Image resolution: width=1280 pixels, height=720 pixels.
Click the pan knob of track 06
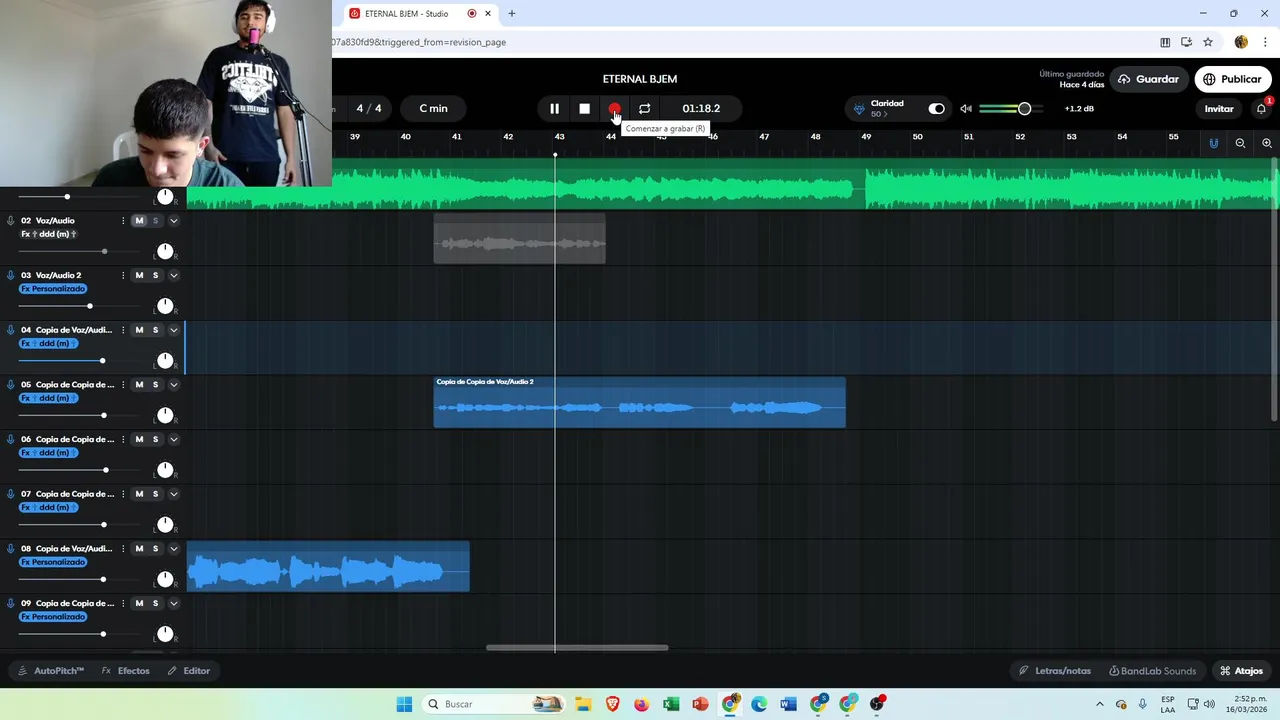tap(165, 470)
